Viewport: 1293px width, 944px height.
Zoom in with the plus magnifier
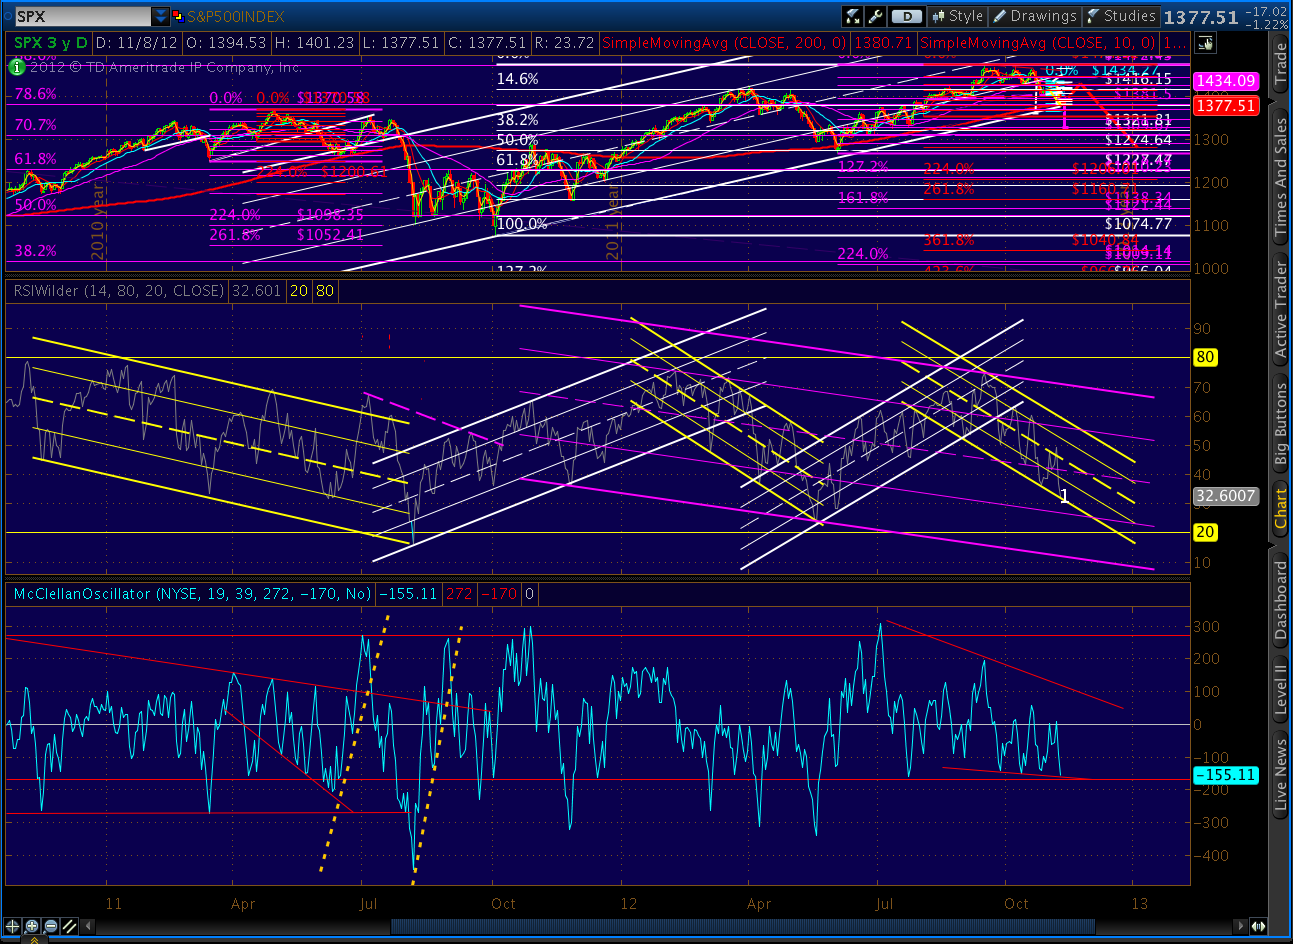click(32, 926)
